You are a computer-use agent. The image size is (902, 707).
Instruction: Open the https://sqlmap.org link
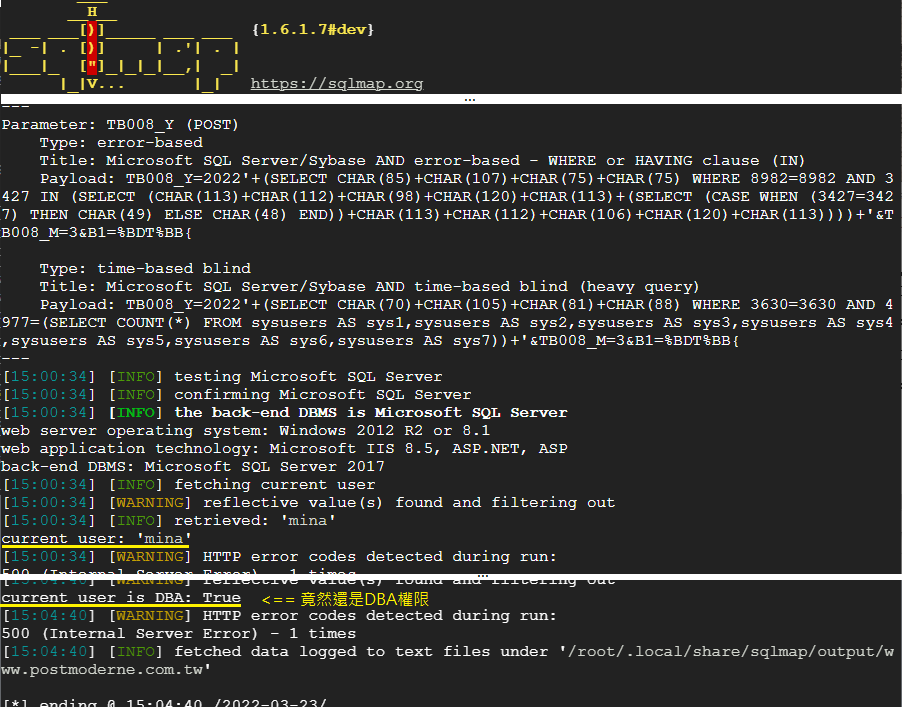(337, 84)
